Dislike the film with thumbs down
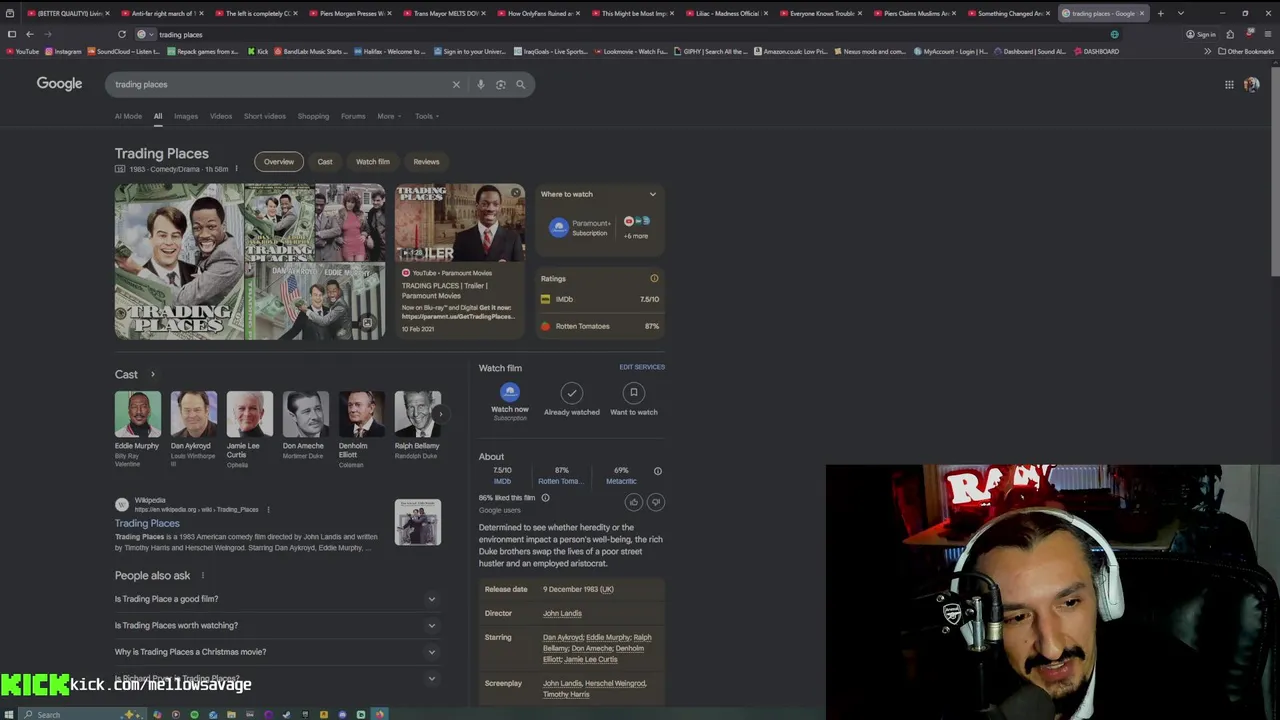The height and width of the screenshot is (720, 1280). click(x=656, y=502)
